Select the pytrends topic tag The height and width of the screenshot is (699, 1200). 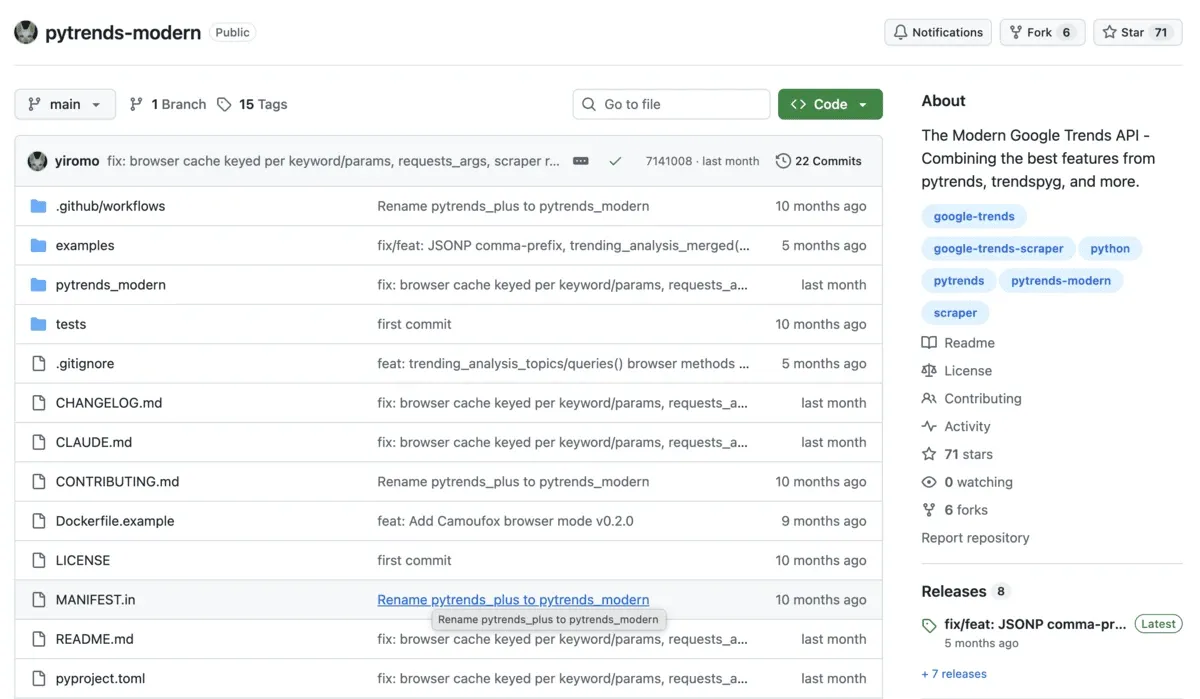coord(959,281)
